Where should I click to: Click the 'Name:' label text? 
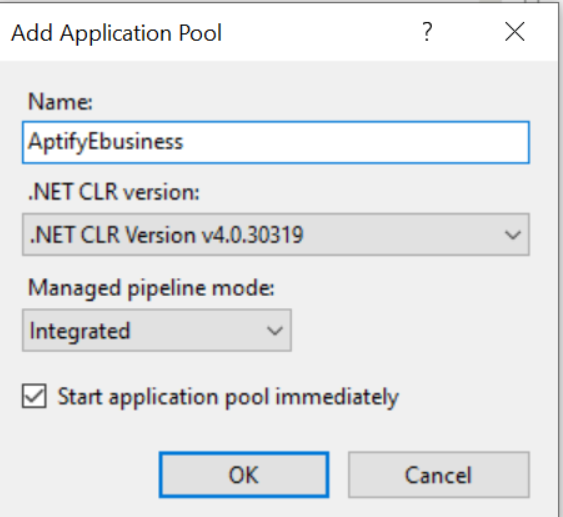click(x=60, y=102)
